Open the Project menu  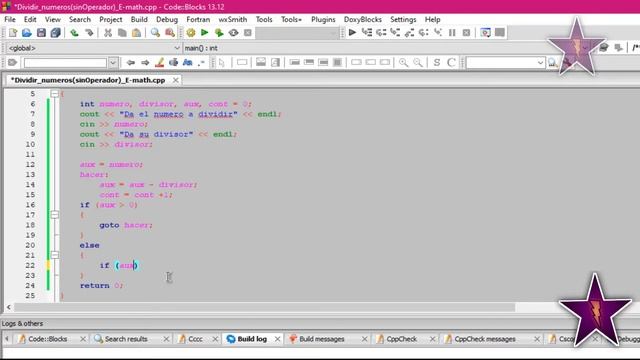[x=111, y=20]
